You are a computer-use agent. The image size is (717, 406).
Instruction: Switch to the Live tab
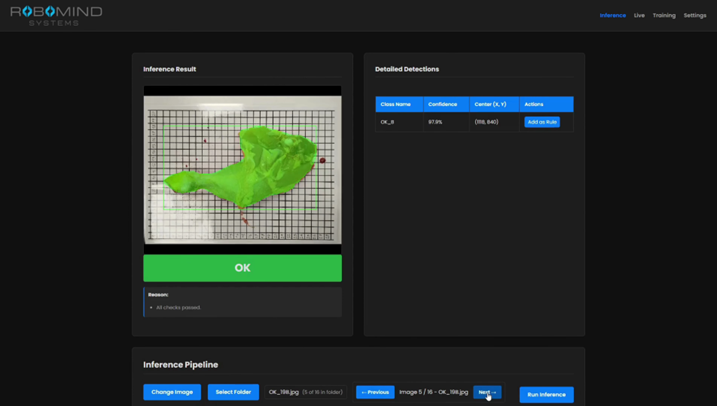click(x=639, y=16)
